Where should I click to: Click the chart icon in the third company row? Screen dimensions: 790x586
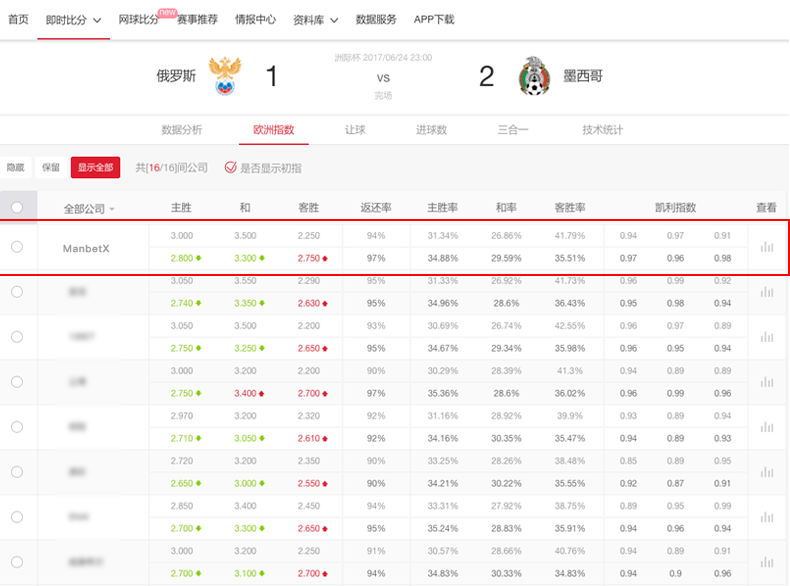point(767,337)
